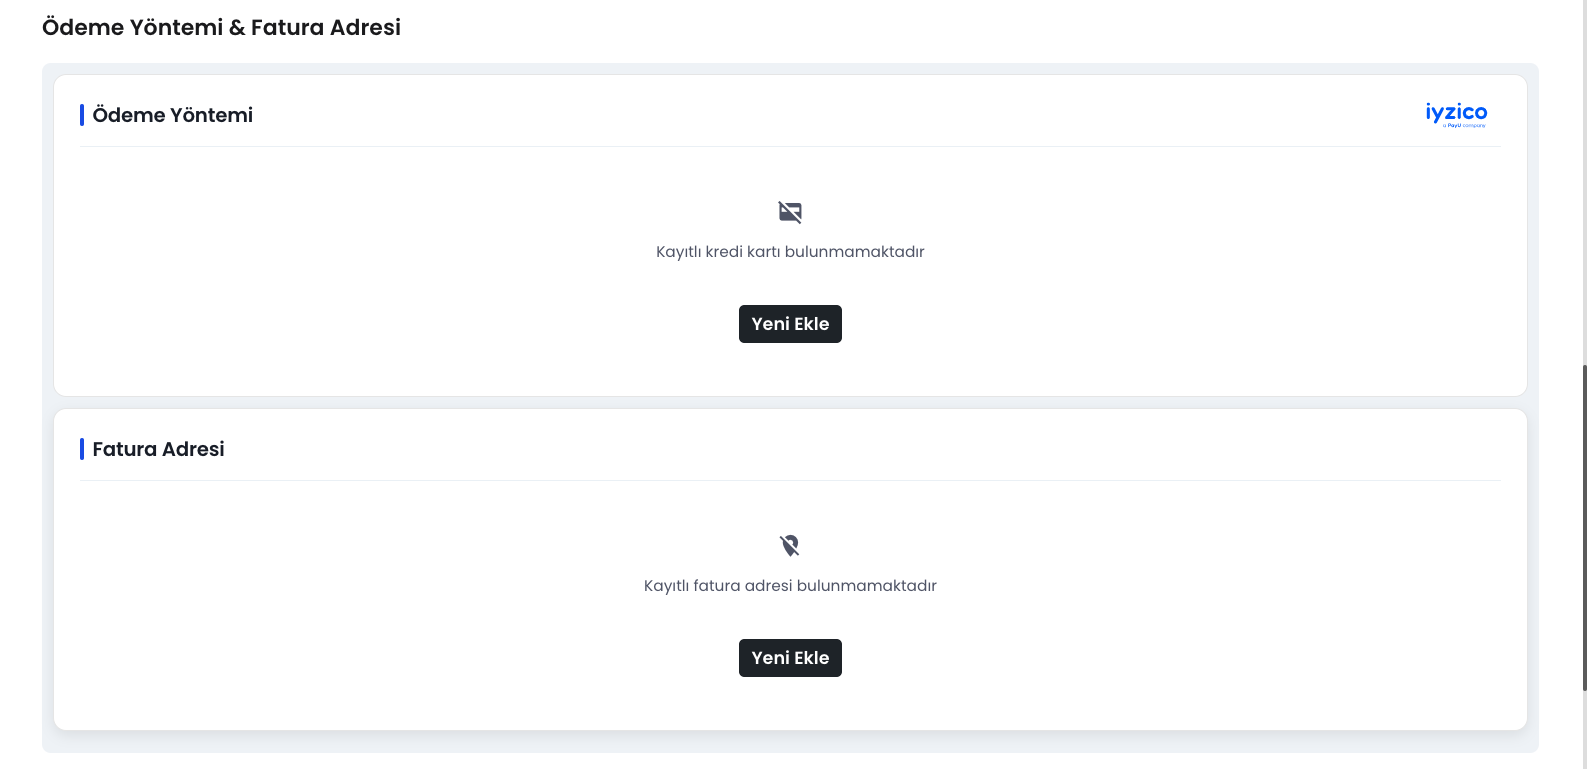Click the blue accent bar beside Fatura Adresi
The width and height of the screenshot is (1587, 769).
pos(82,449)
